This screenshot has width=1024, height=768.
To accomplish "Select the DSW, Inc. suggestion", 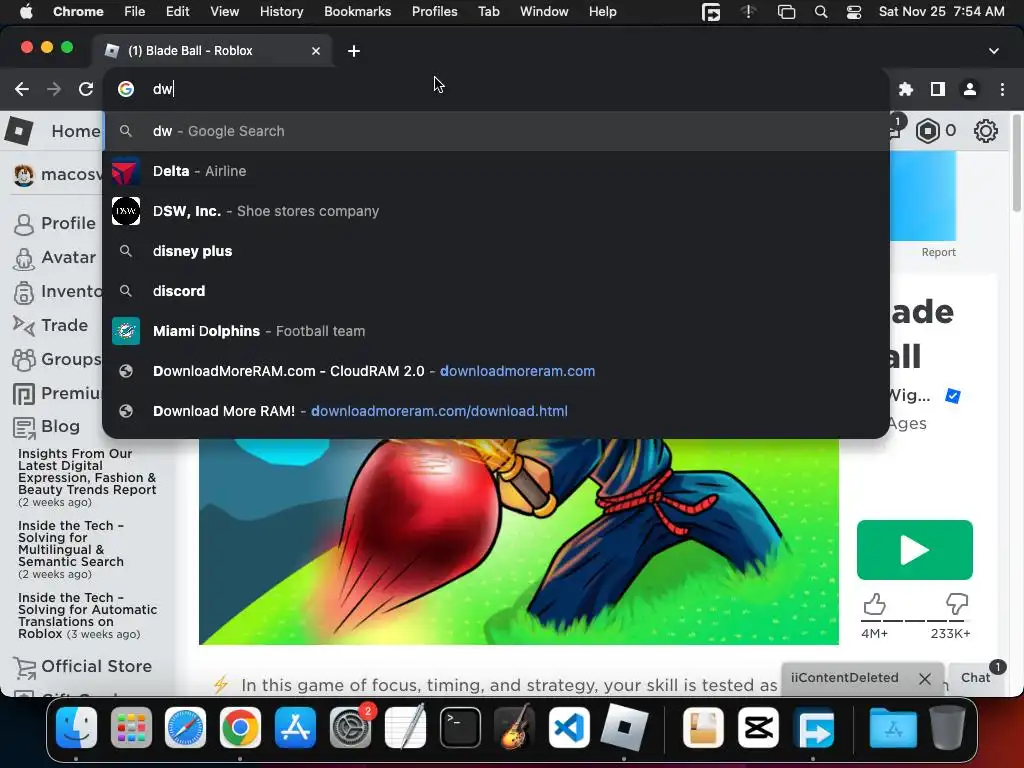I will coord(496,211).
